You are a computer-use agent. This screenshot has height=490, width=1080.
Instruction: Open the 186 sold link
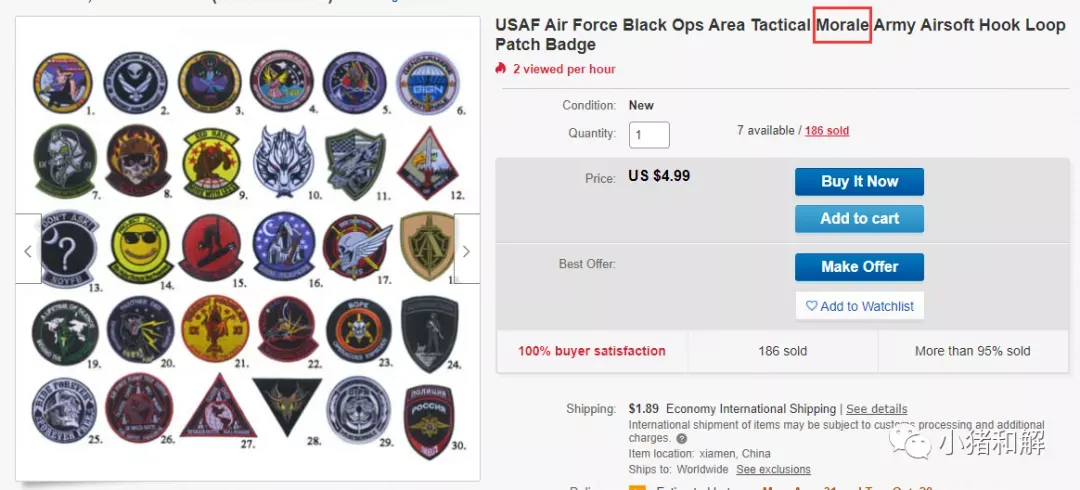(x=827, y=130)
